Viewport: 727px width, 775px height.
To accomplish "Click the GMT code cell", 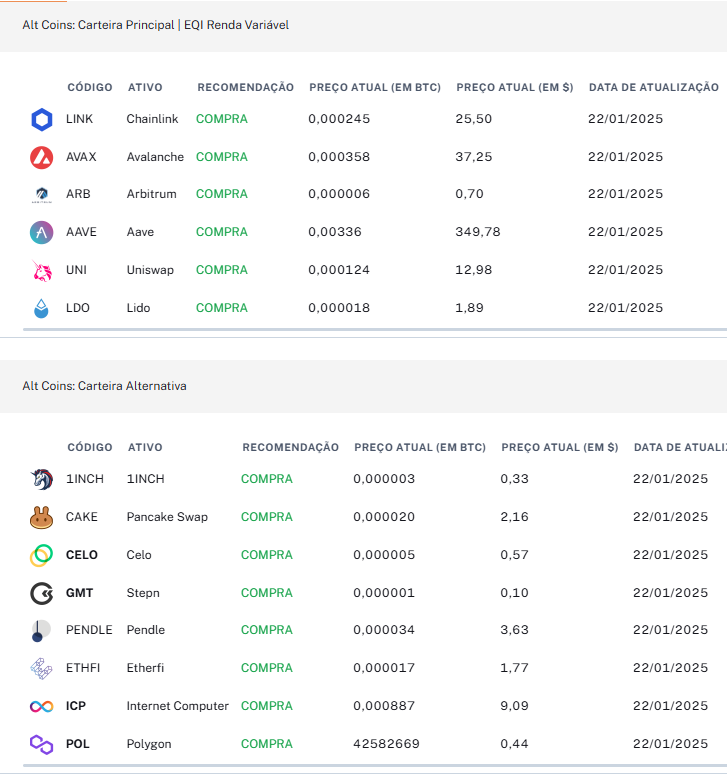I will point(80,593).
